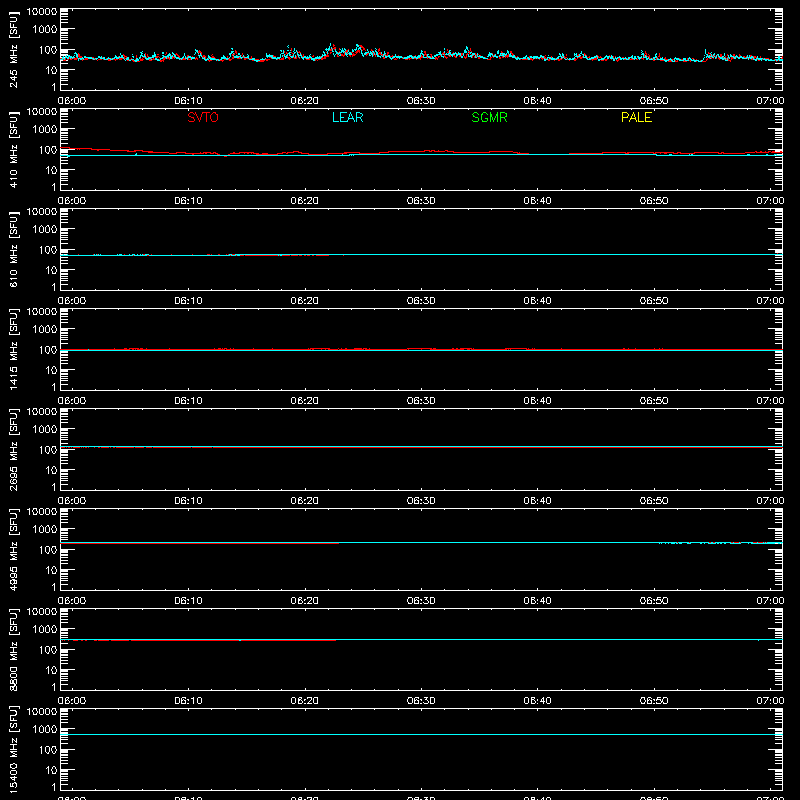The width and height of the screenshot is (800, 800).
Task: Click the 1000 tick on 15400 MHz axis
Action: 45,730
